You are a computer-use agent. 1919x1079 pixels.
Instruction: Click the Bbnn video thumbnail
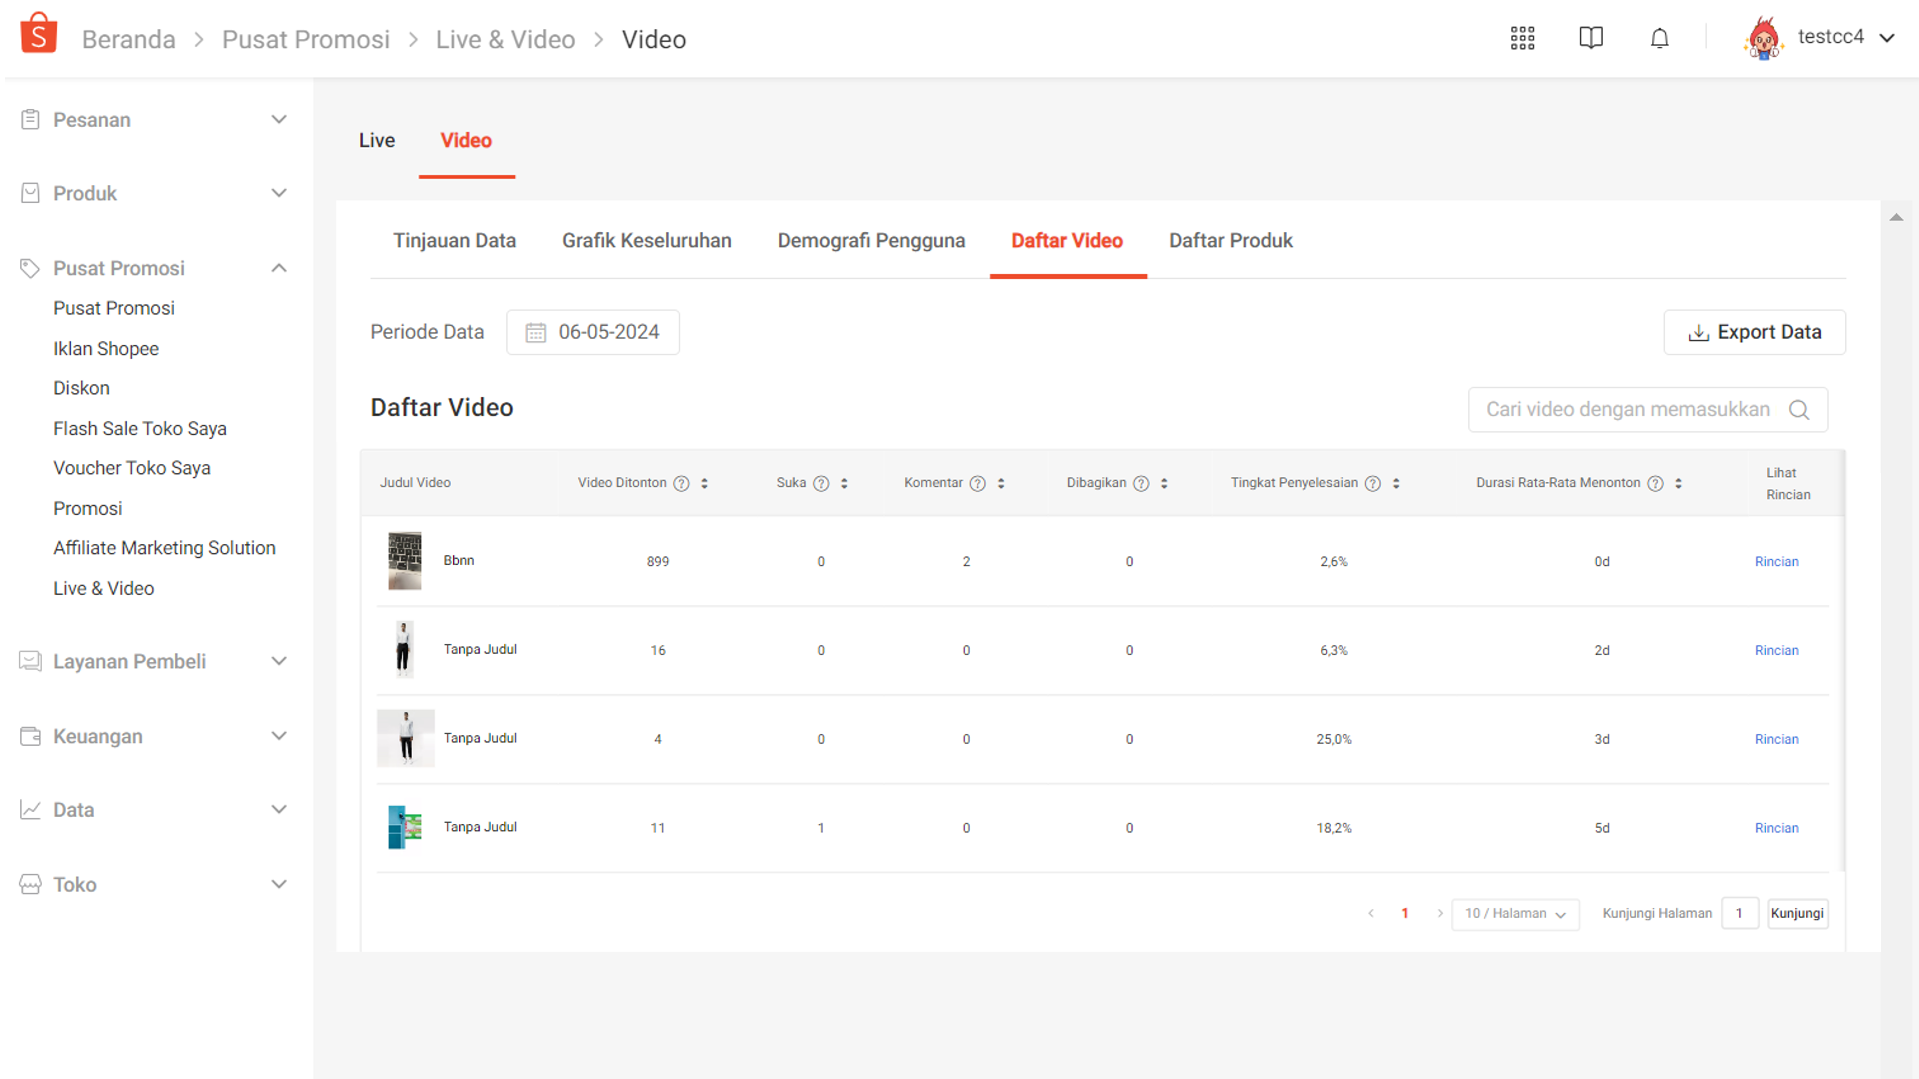[x=404, y=561]
